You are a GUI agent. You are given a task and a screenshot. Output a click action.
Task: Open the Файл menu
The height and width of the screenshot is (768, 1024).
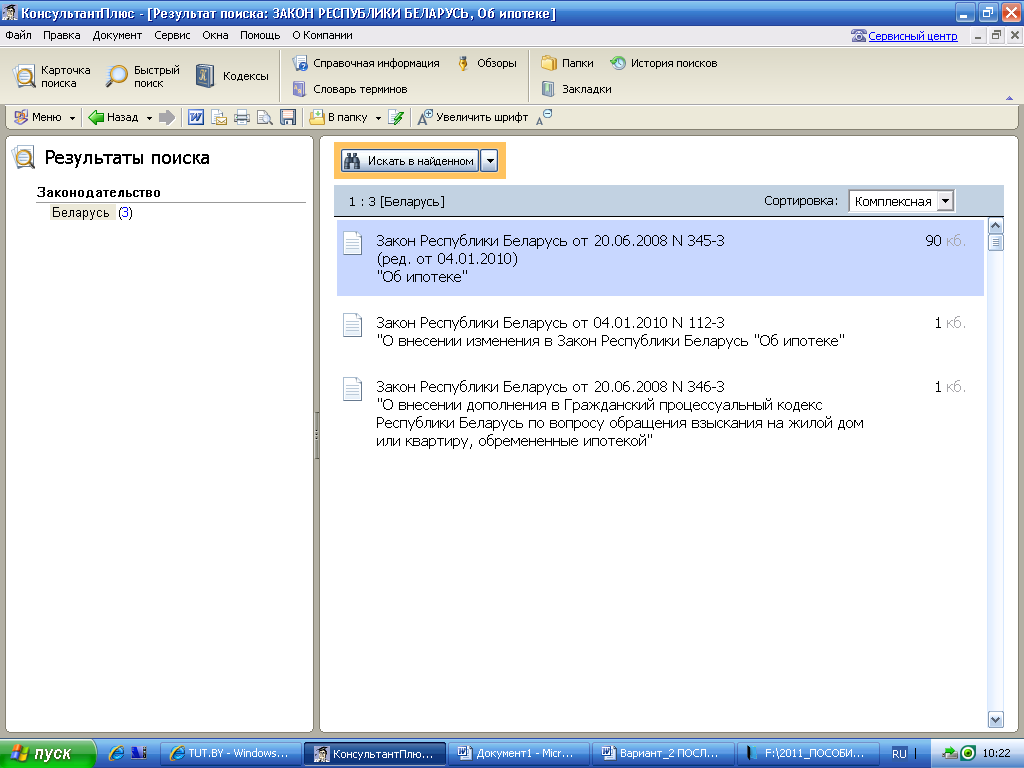[x=18, y=35]
